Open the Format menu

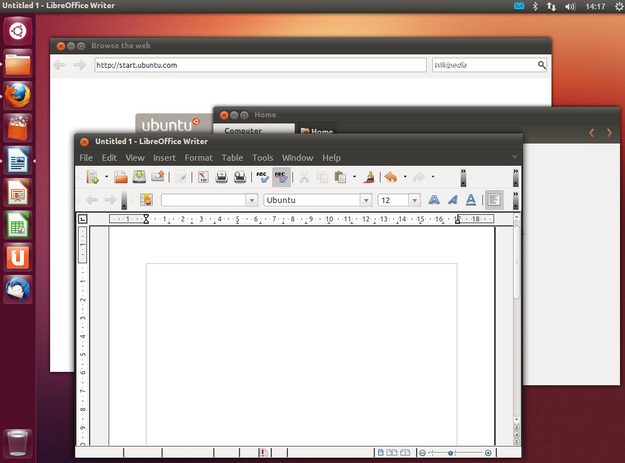click(199, 158)
